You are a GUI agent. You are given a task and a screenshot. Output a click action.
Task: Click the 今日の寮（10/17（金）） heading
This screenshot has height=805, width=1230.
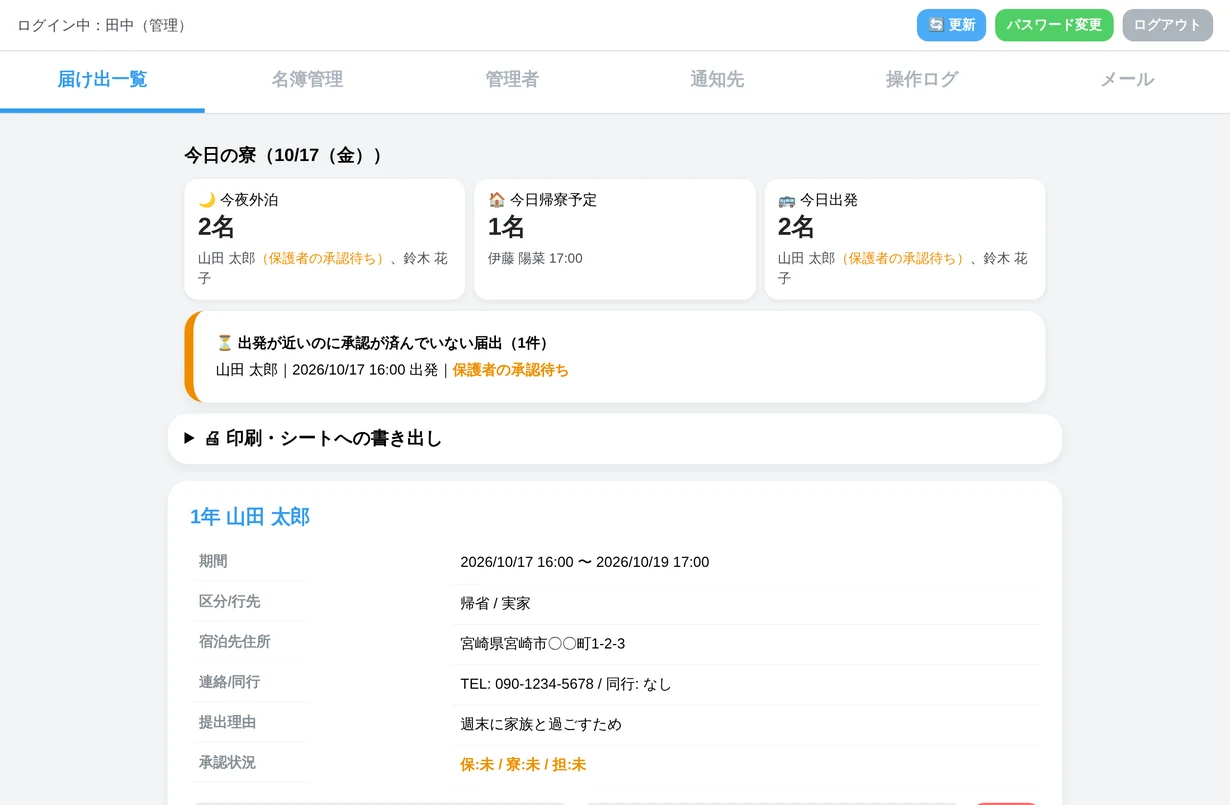(283, 155)
